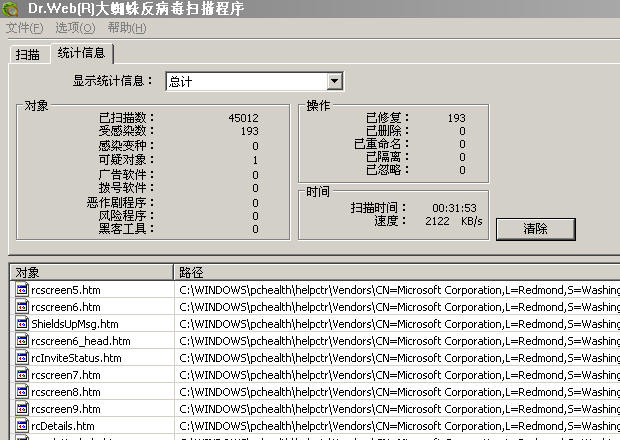Click the file icon next to rcscreen7.htm
The image size is (620, 440).
pos(22,375)
